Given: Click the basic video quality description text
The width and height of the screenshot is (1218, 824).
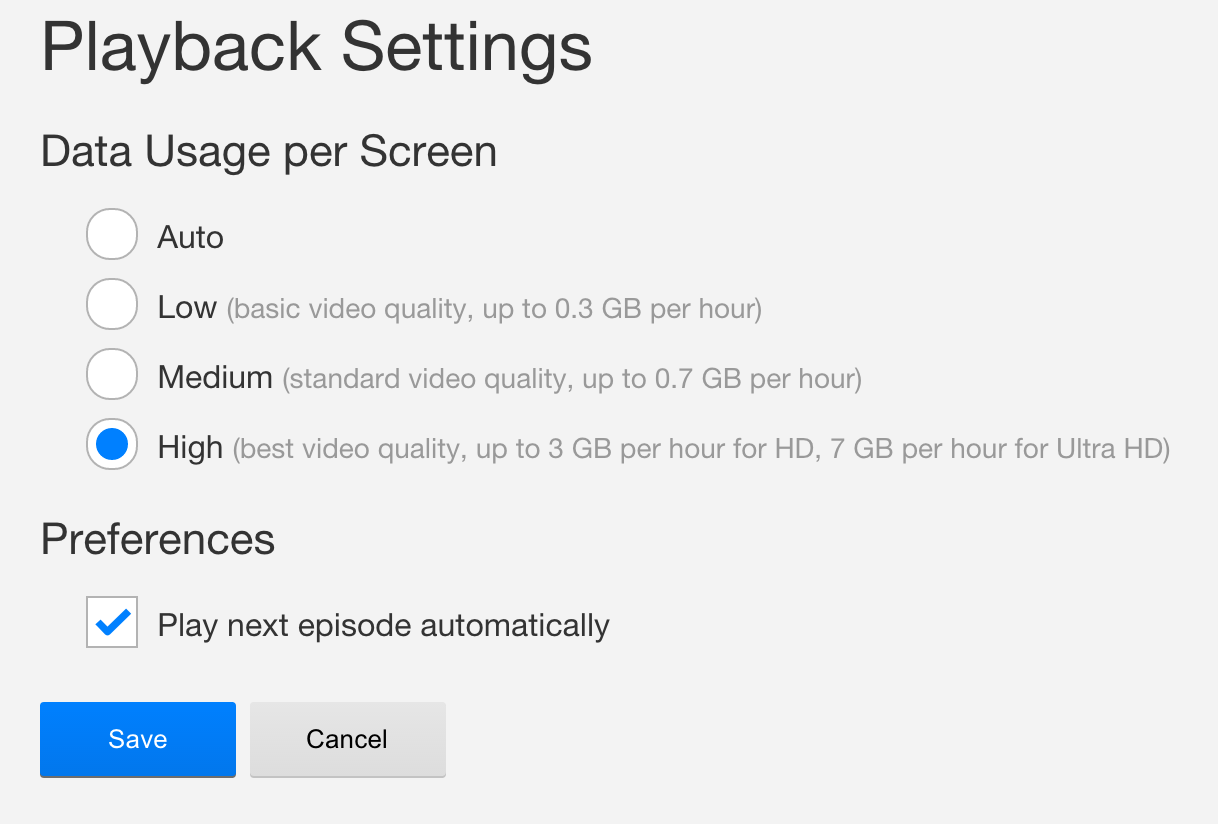Looking at the screenshot, I should (x=494, y=309).
